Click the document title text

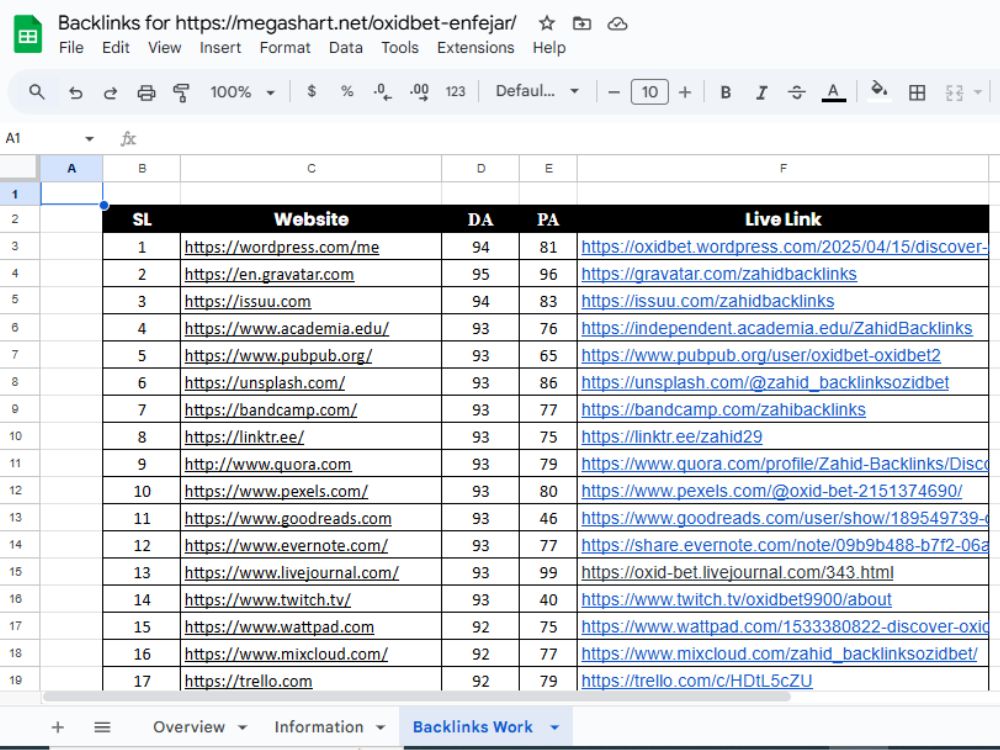(287, 23)
